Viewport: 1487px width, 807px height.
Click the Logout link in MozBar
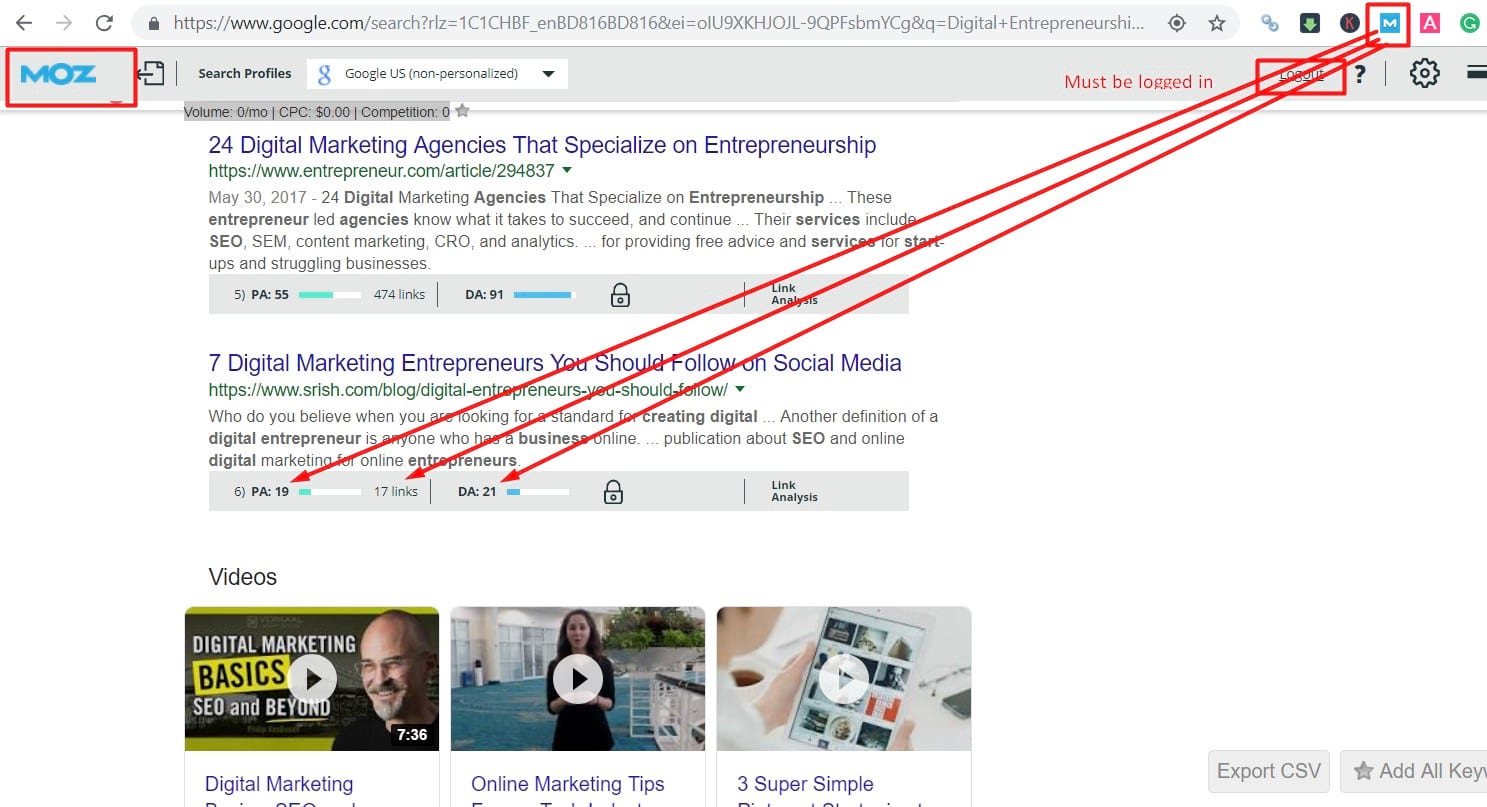pos(1301,75)
